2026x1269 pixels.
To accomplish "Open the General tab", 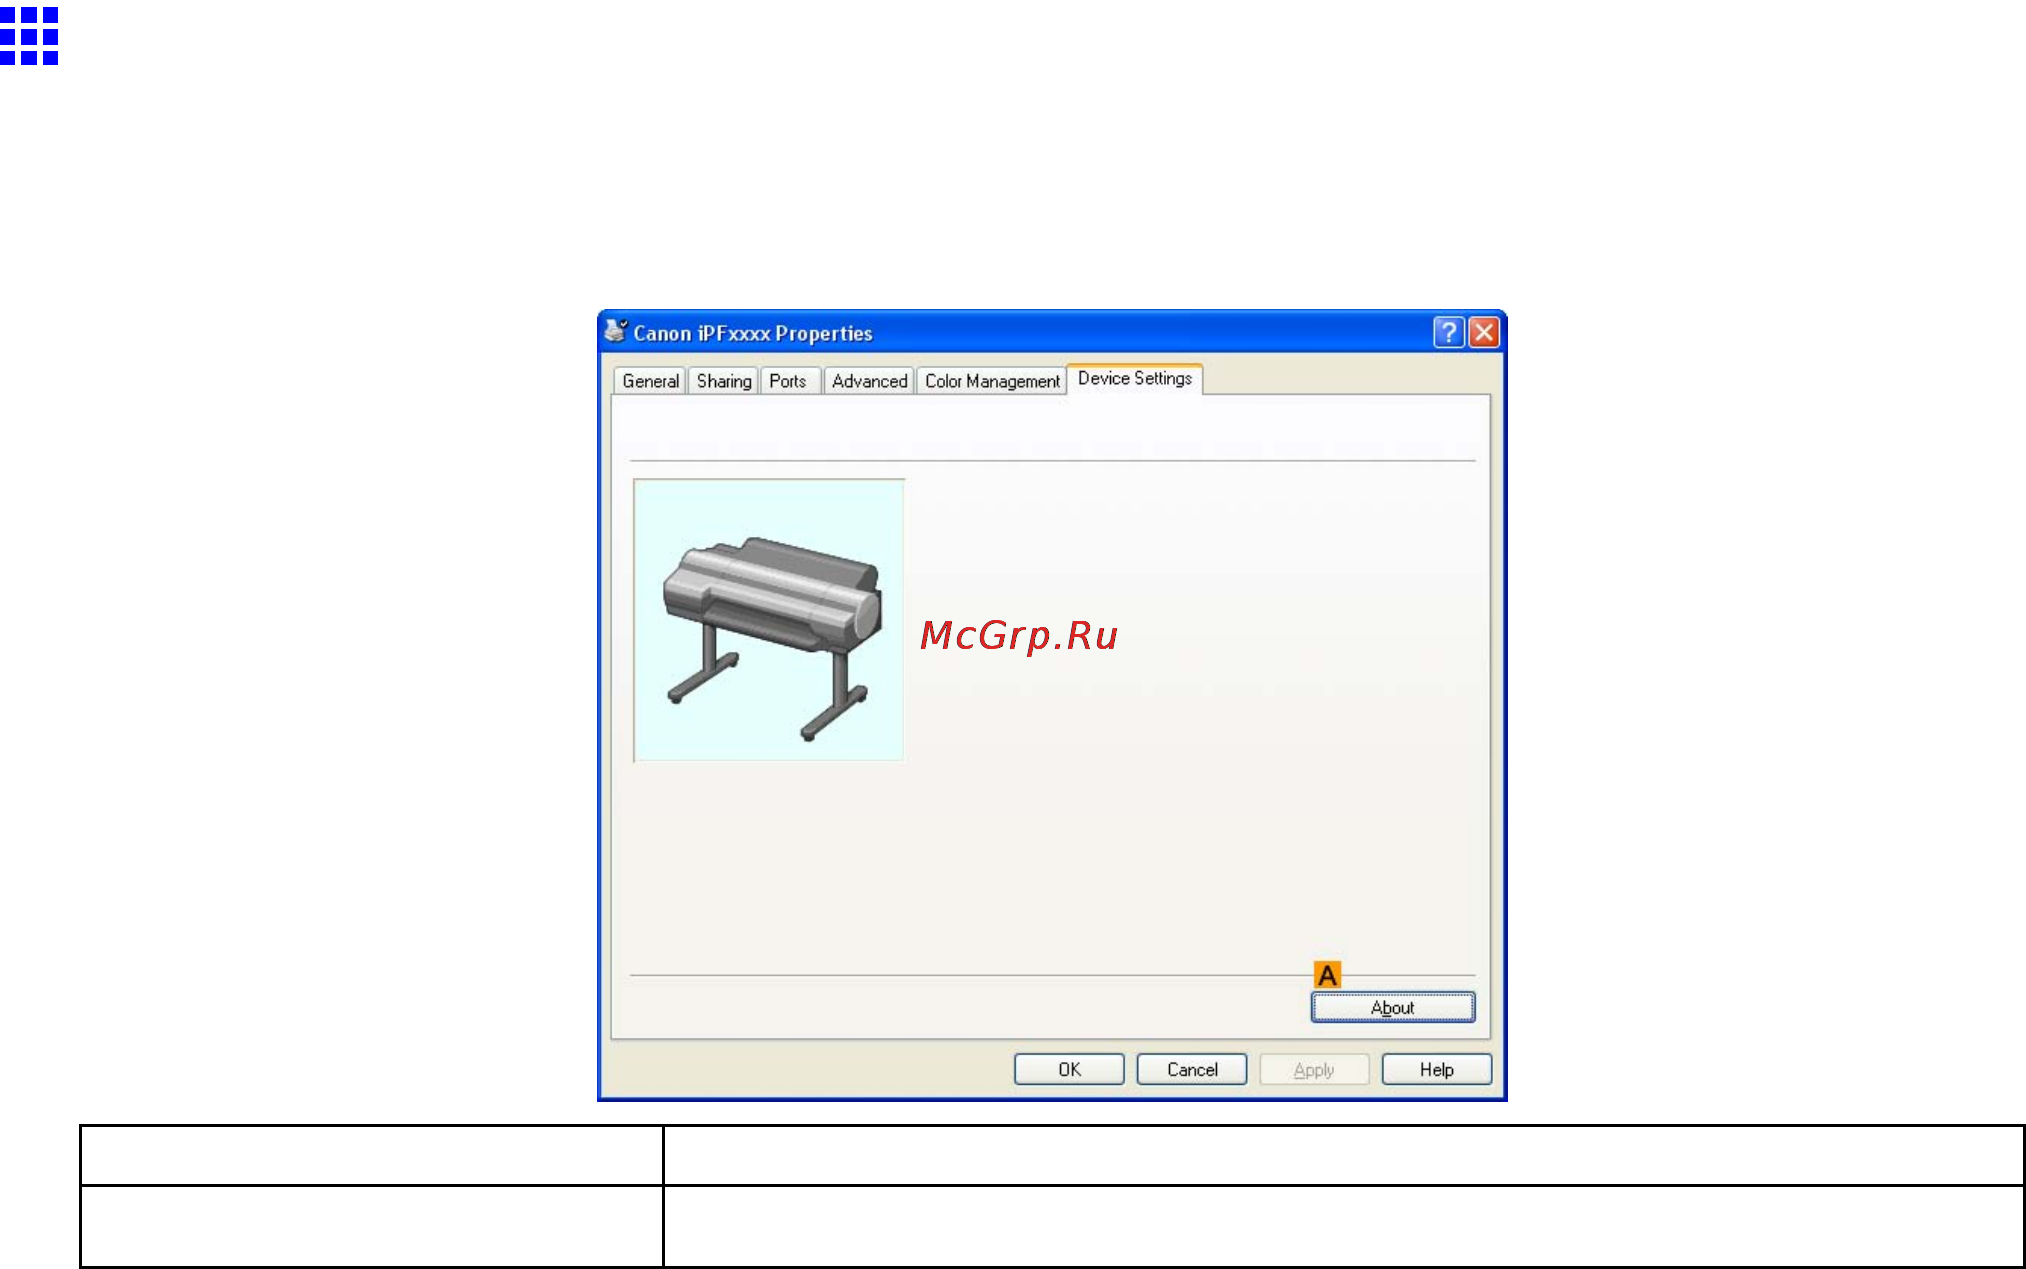I will point(650,381).
